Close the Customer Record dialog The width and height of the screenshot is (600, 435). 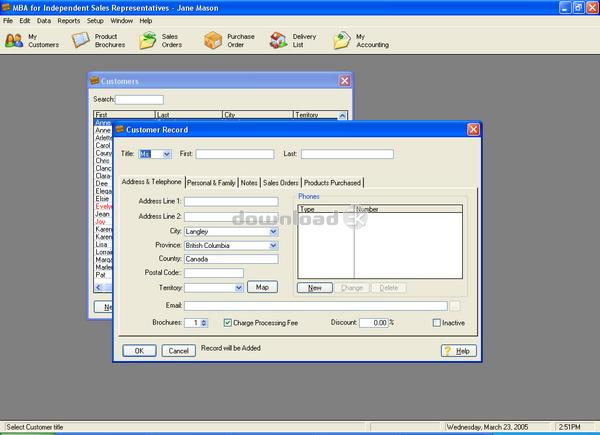pos(473,129)
